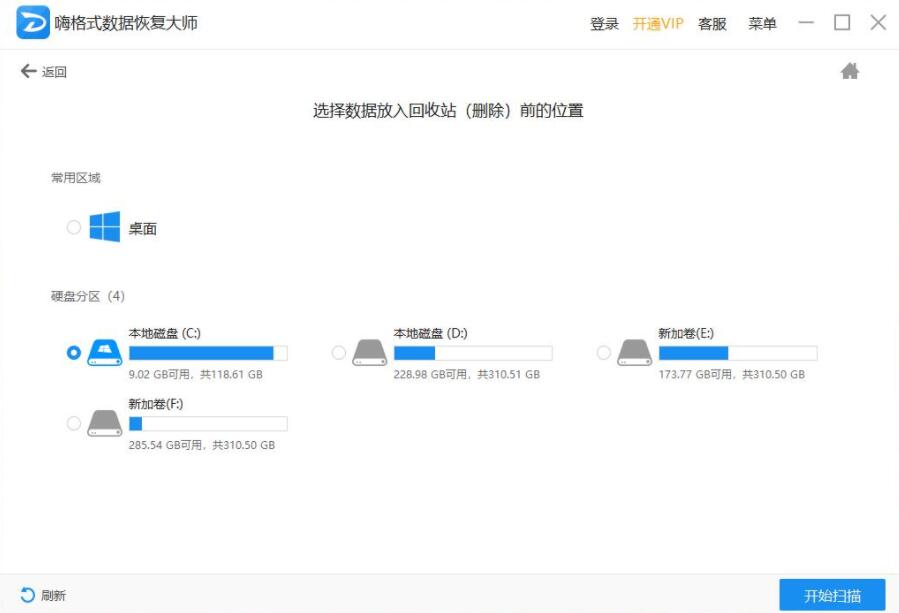The image size is (899, 613).
Task: Open the 菜单 menu
Action: point(762,24)
